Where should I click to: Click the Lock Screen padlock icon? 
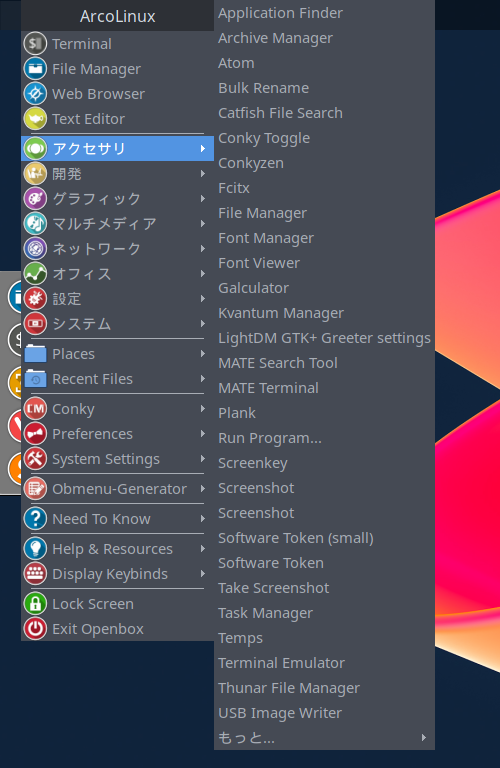35,603
